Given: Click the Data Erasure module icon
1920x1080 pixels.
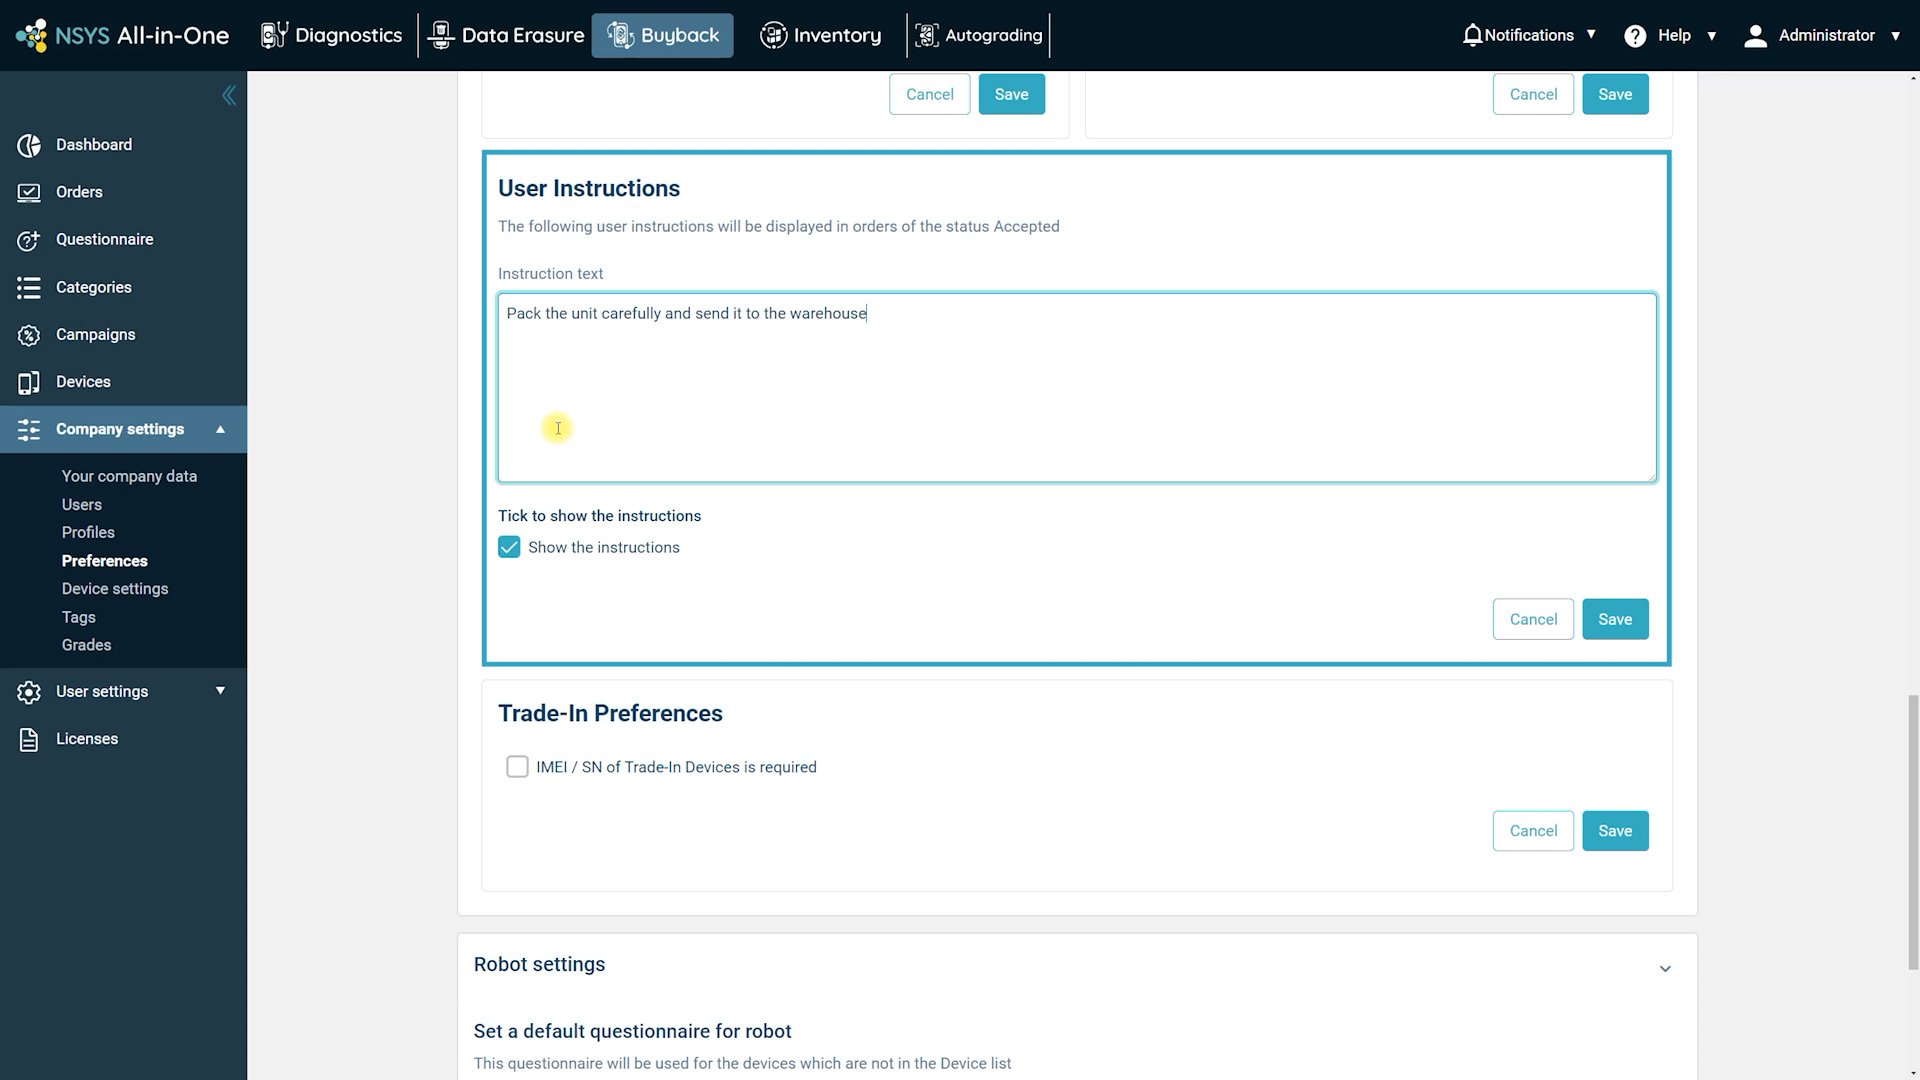Looking at the screenshot, I should point(440,35).
